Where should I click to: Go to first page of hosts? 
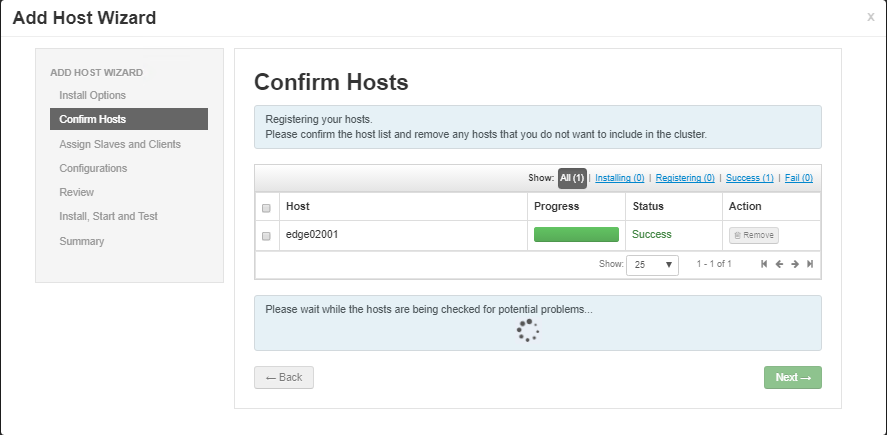tap(764, 264)
